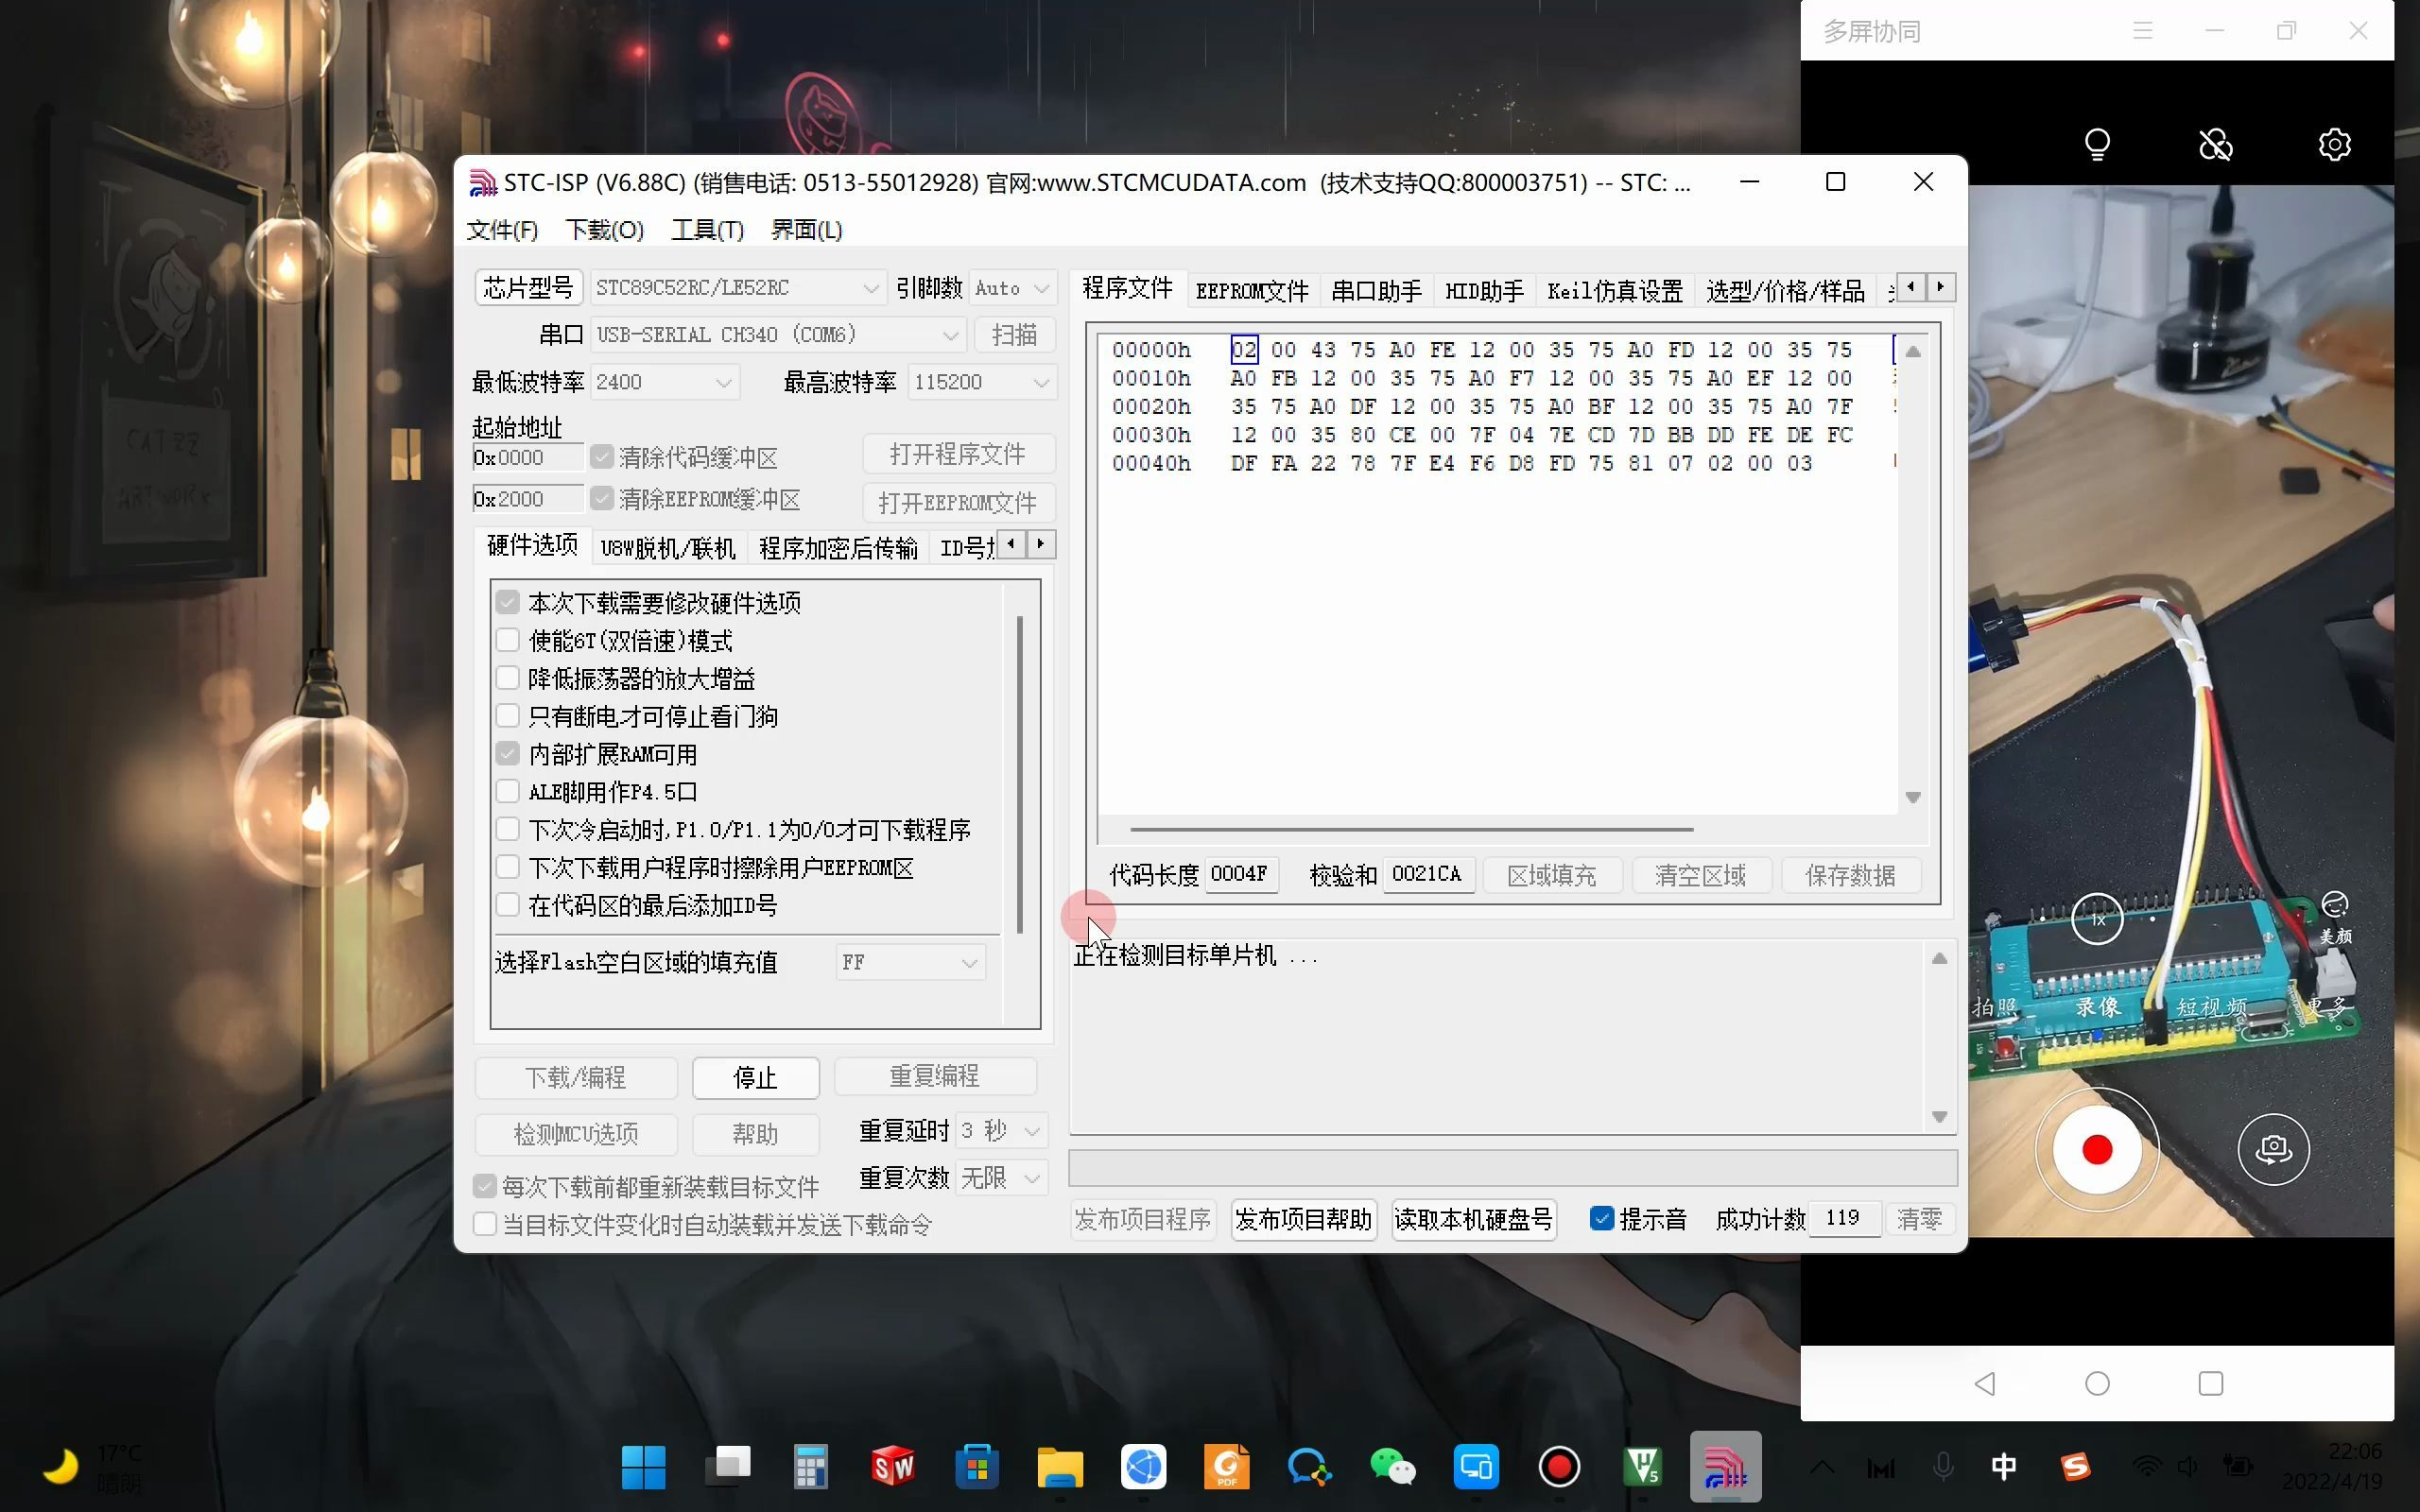Toggle the 提示音 checkbox
2420x1512 pixels.
coord(1602,1218)
